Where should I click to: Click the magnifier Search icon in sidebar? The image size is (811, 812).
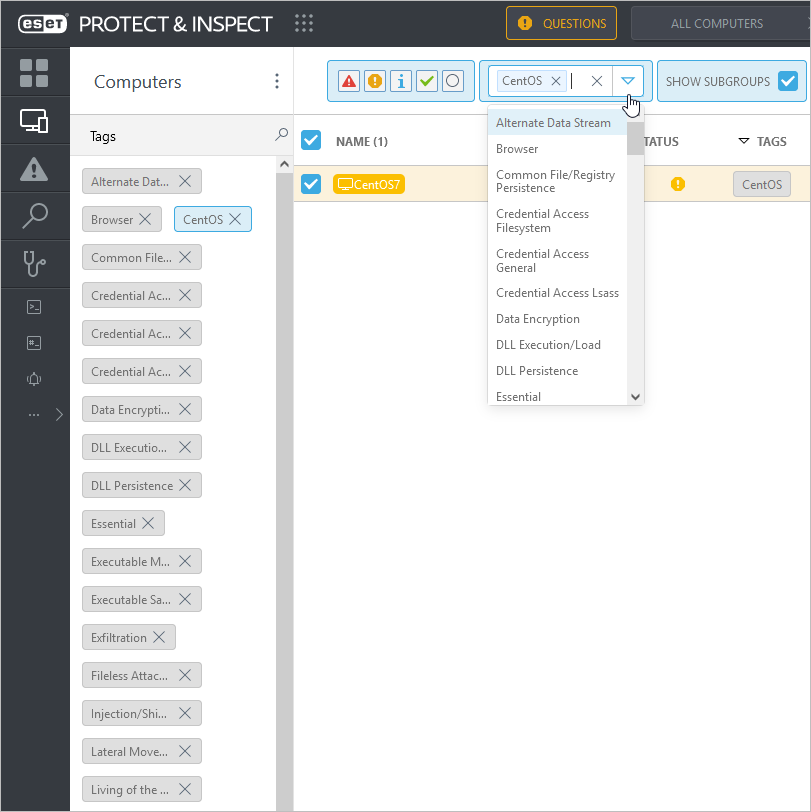34,216
